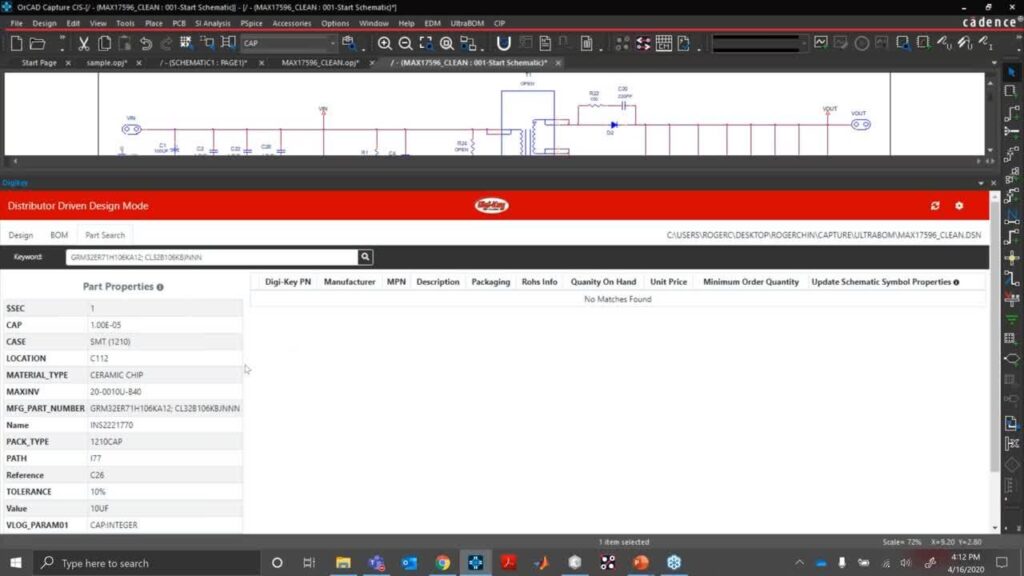Click the Part Properties info icon
Screen dimensions: 1024x576
point(160,287)
